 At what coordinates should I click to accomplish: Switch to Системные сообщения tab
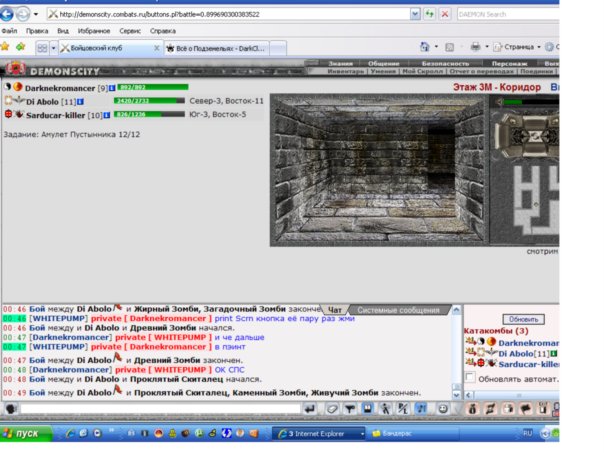(x=398, y=310)
